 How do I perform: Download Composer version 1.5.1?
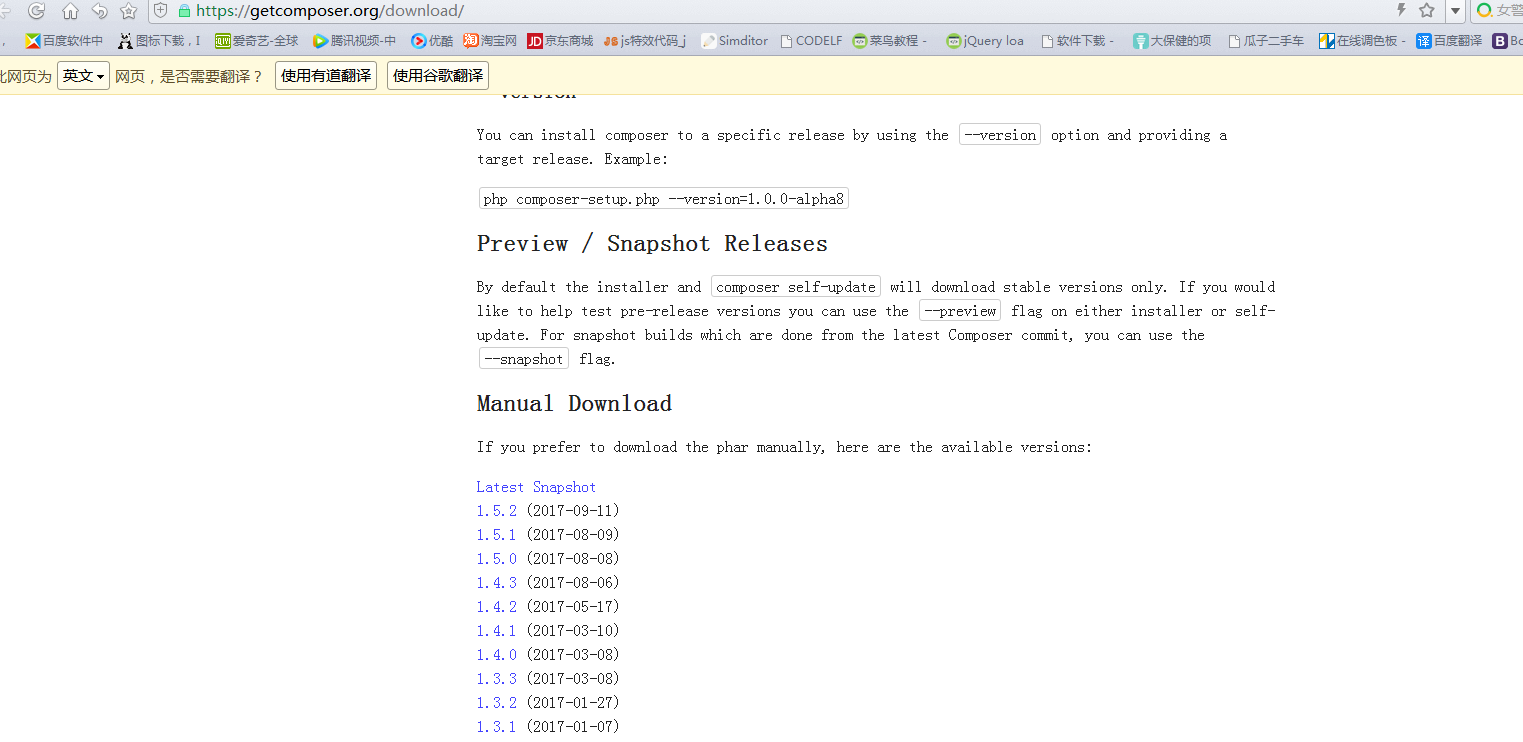[x=497, y=535]
